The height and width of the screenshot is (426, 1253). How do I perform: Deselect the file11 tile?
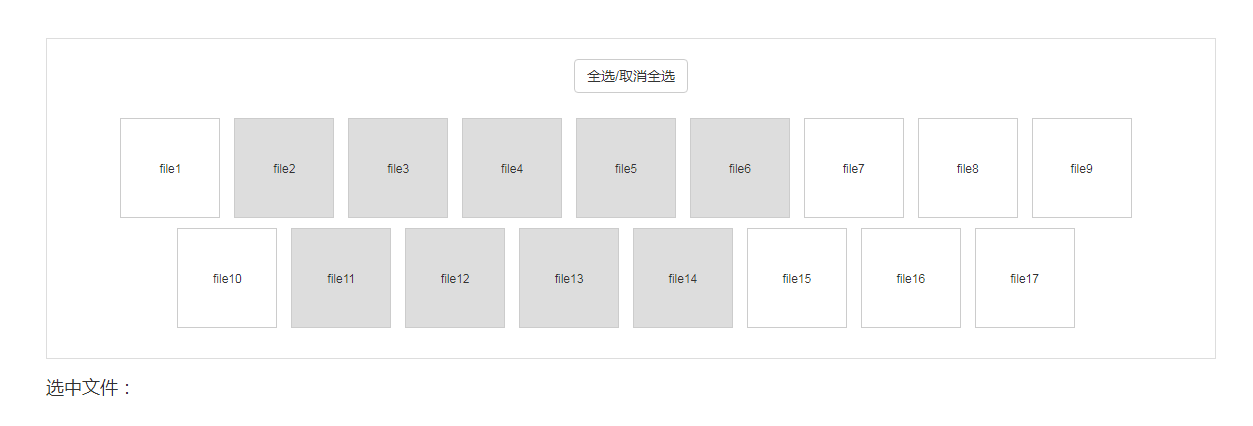341,278
